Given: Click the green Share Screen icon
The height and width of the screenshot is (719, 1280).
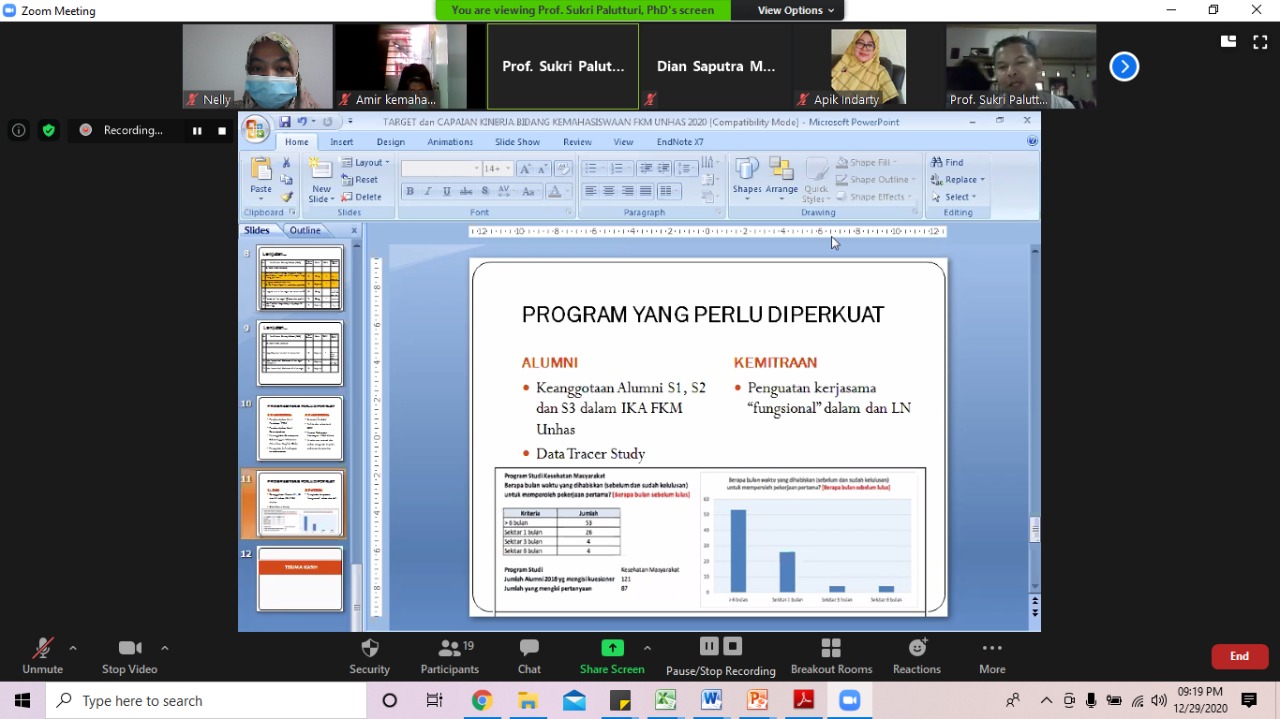Looking at the screenshot, I should pos(612,648).
